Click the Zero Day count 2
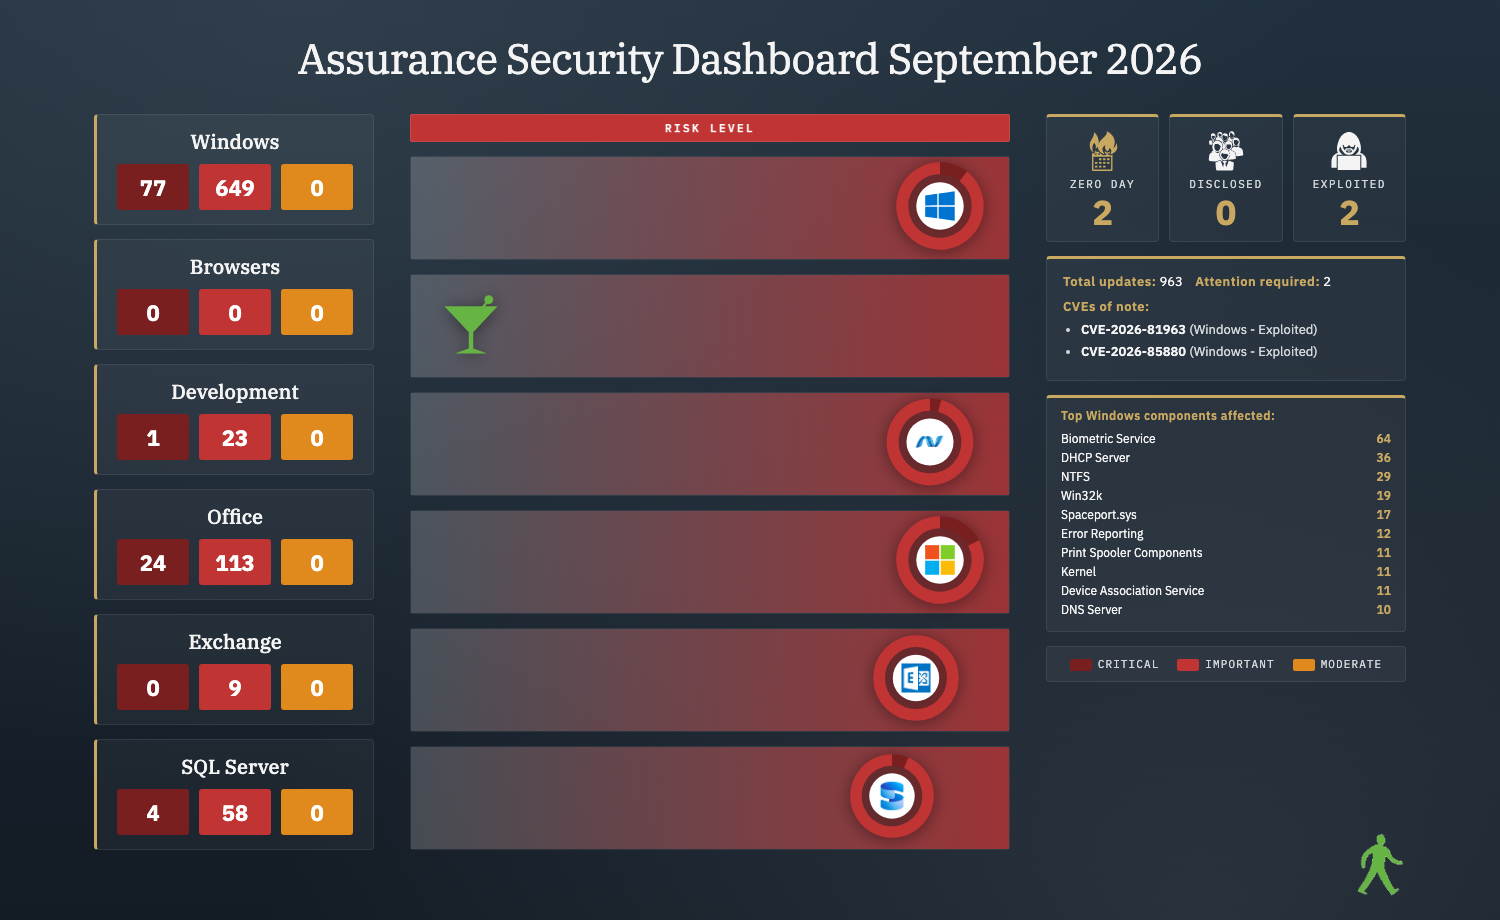This screenshot has width=1500, height=920. coord(1102,213)
